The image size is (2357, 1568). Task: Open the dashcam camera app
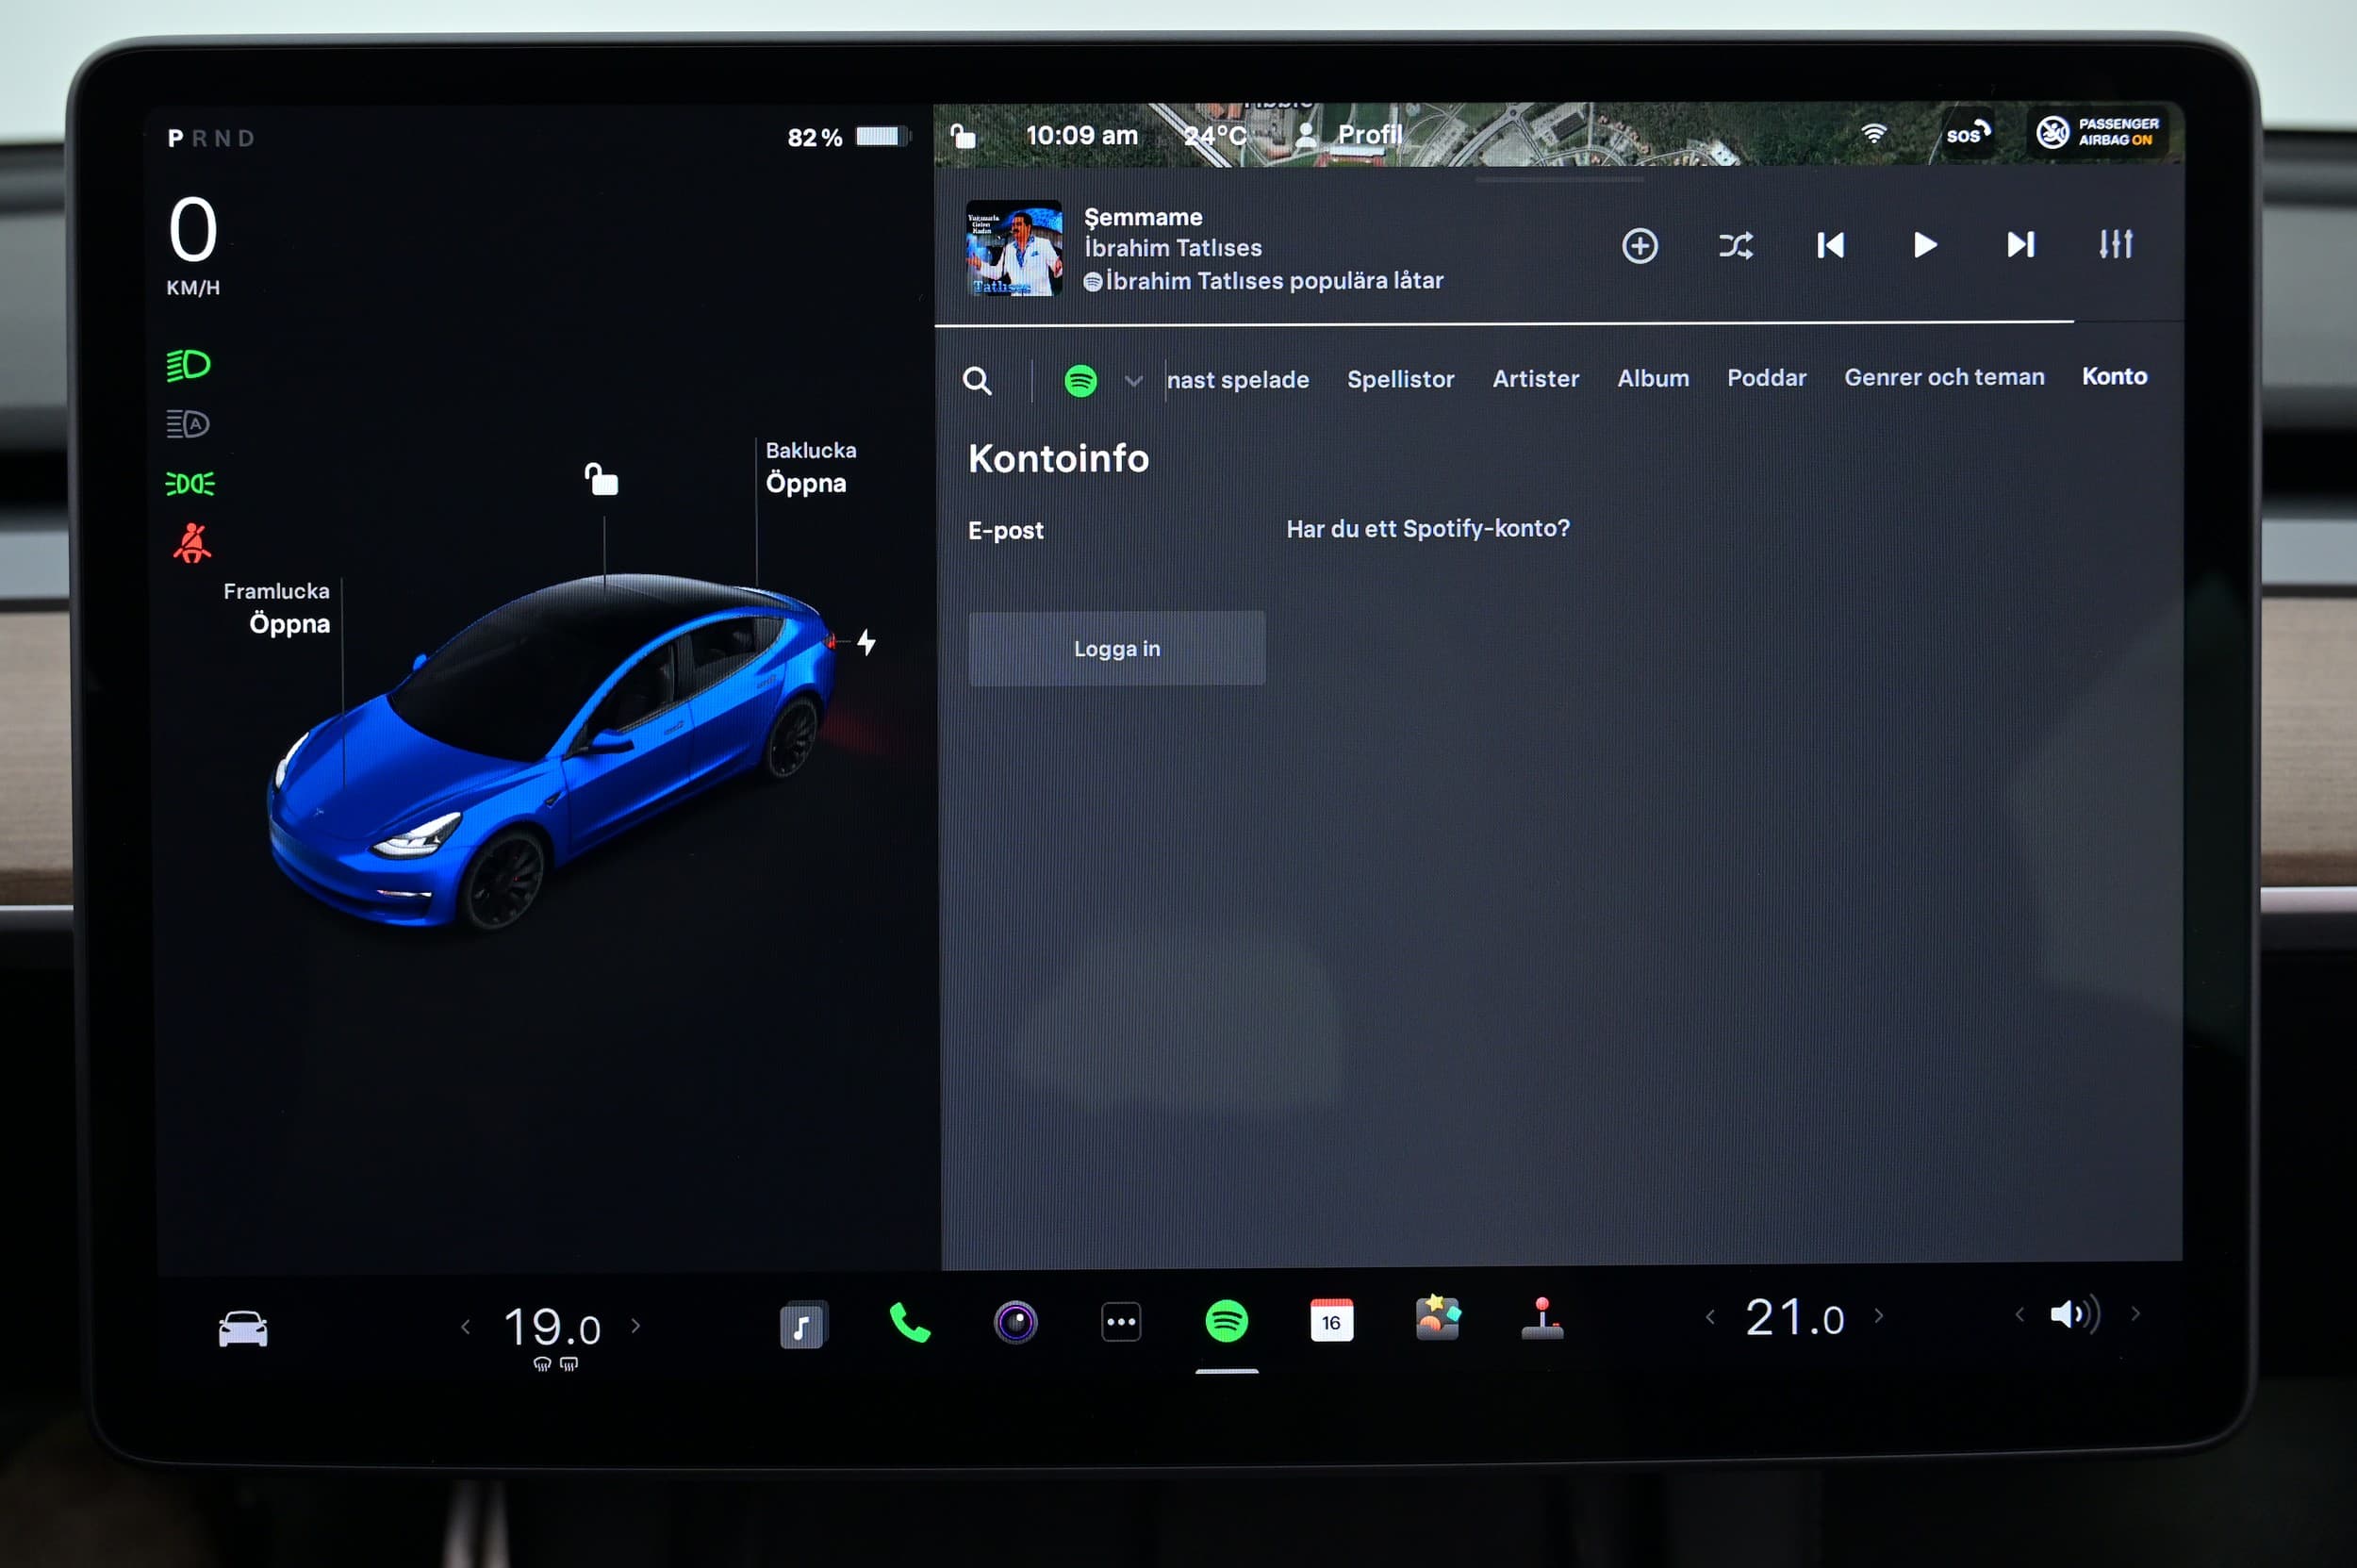click(x=1015, y=1322)
